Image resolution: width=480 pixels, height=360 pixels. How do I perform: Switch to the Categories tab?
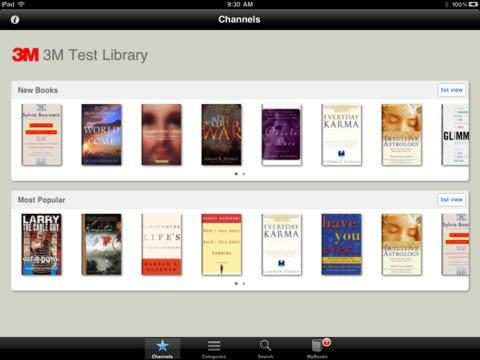point(214,349)
